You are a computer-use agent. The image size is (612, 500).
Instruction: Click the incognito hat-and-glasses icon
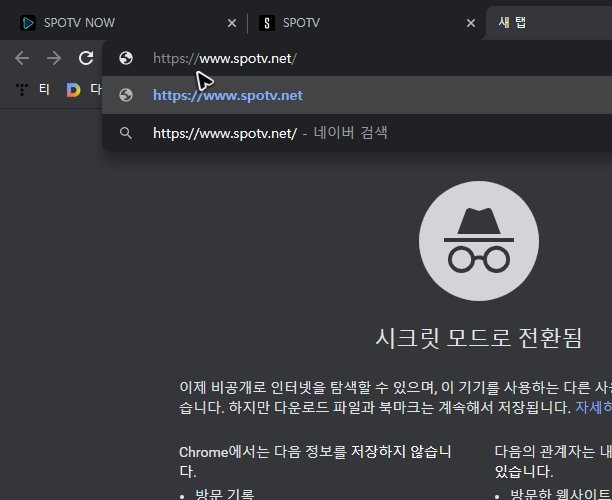coord(479,241)
